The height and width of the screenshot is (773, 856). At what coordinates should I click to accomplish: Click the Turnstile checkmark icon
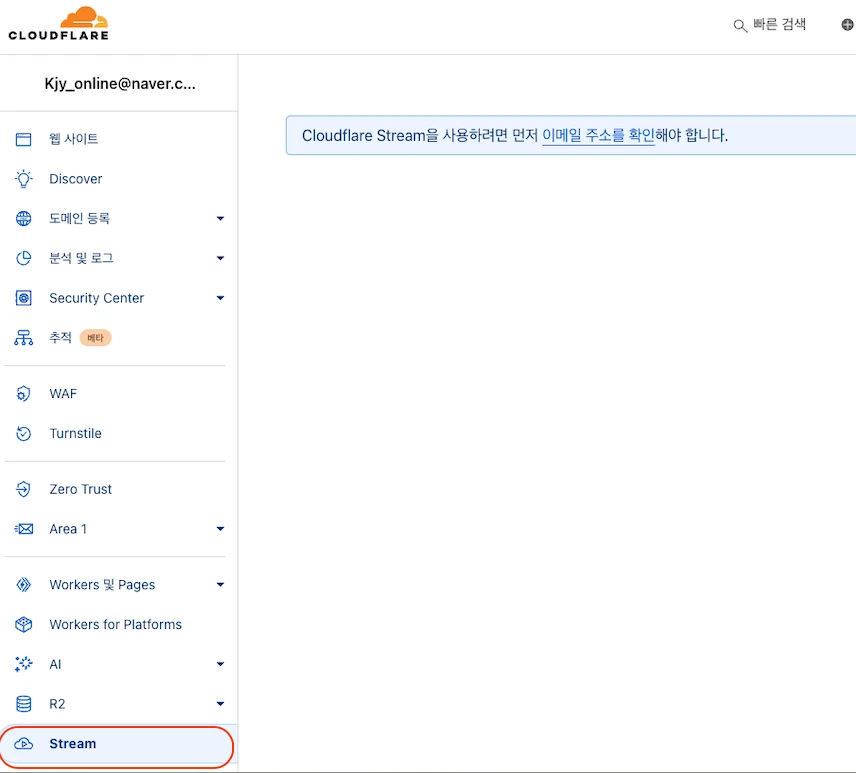[23, 433]
